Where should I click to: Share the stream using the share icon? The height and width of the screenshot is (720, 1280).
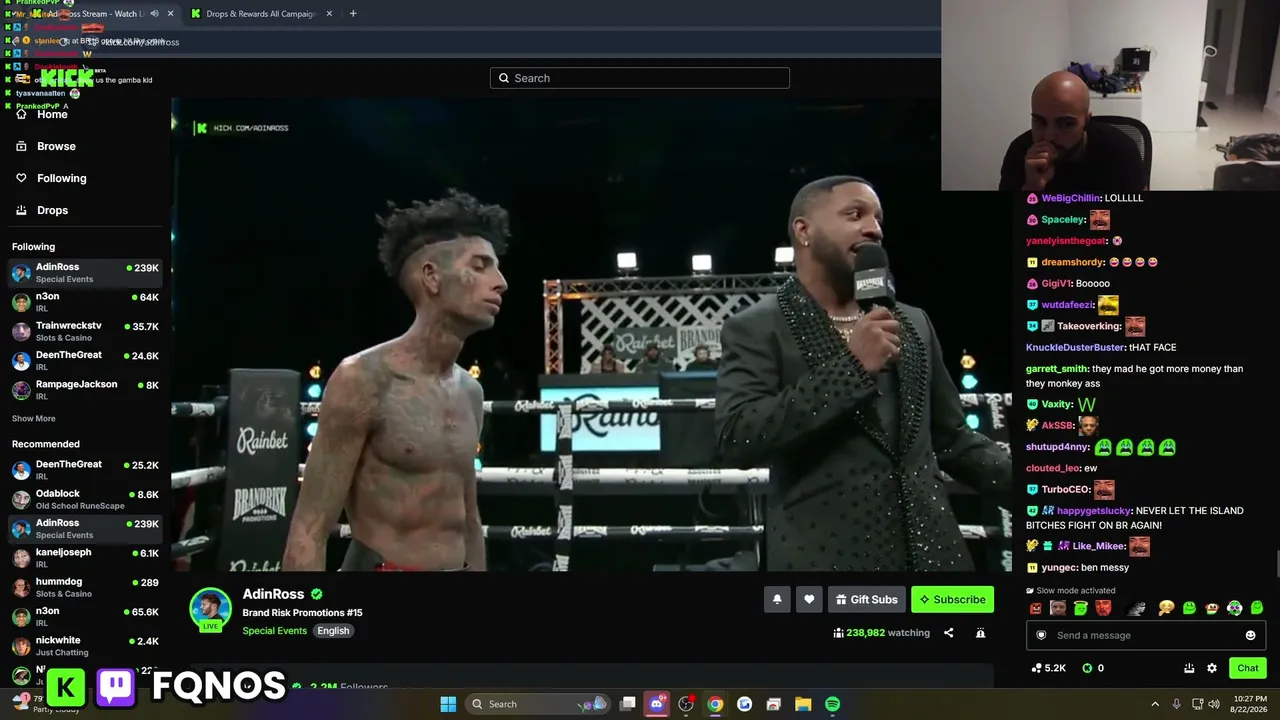pyautogui.click(x=949, y=633)
